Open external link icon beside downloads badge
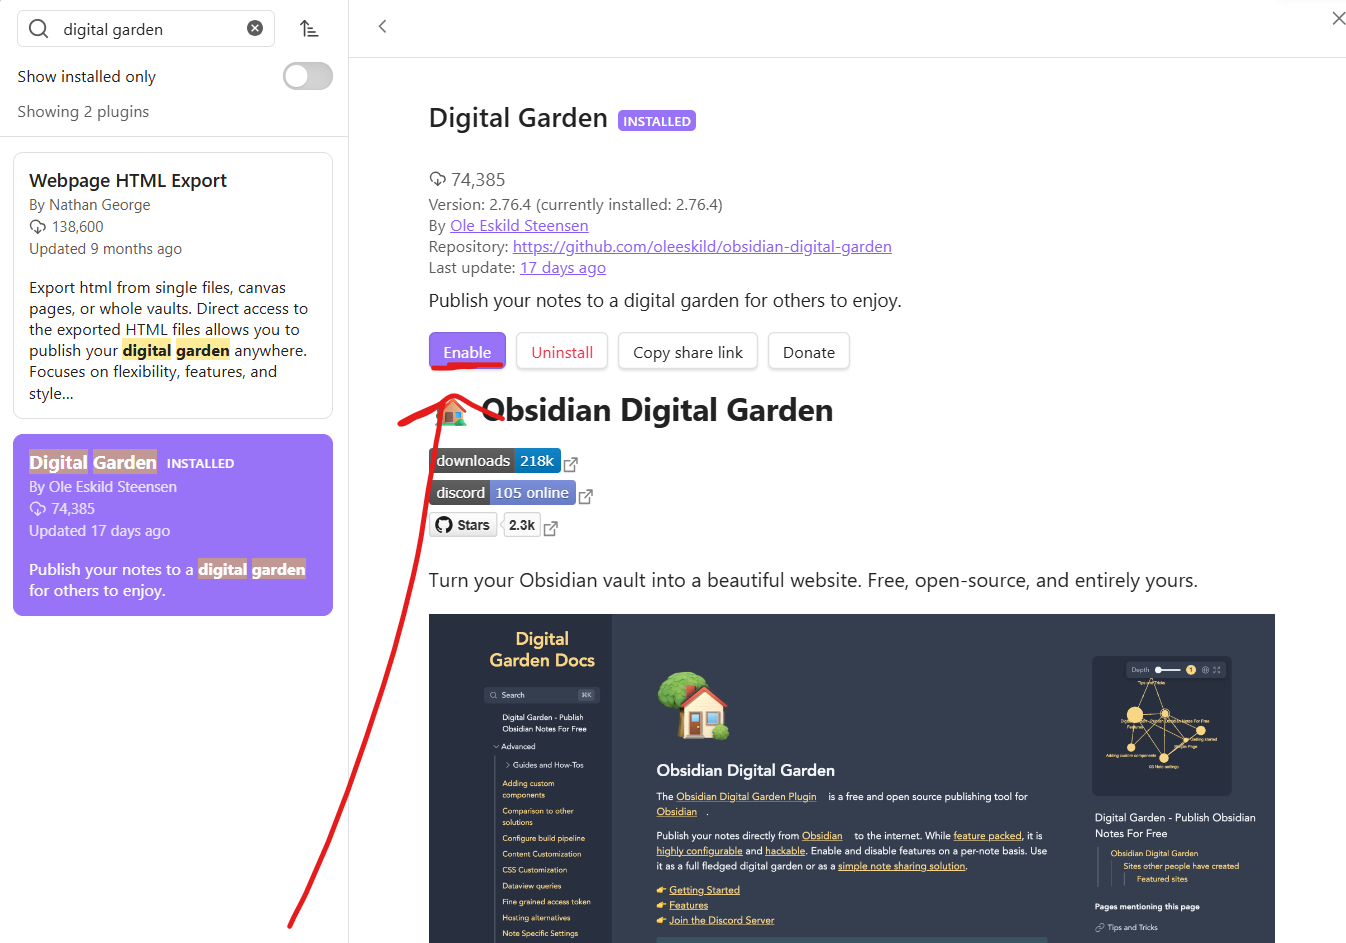Viewport: 1346px width, 943px height. point(571,464)
